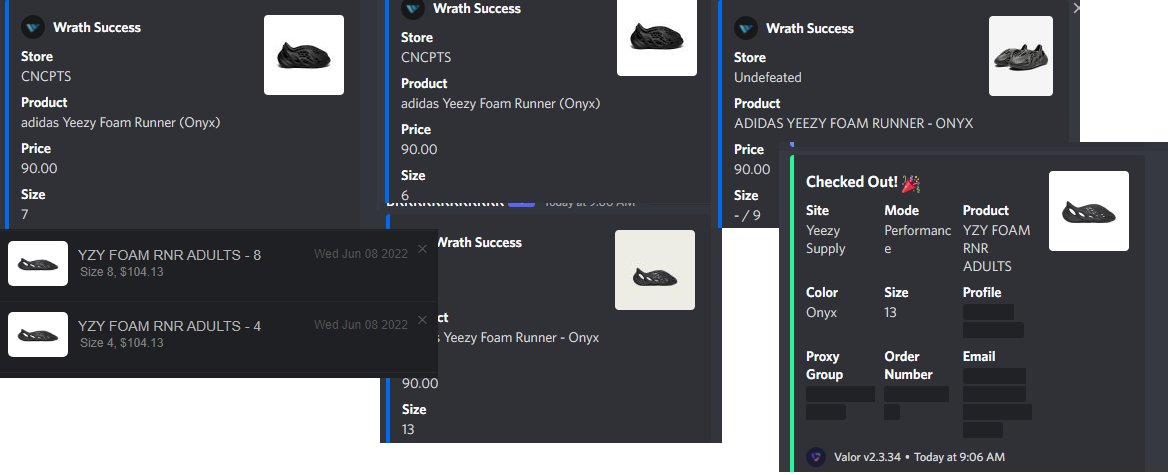Dismiss the YZY FOAM RNR ADULTS - 4 notification
Viewport: 1168px width, 475px height.
tap(422, 319)
